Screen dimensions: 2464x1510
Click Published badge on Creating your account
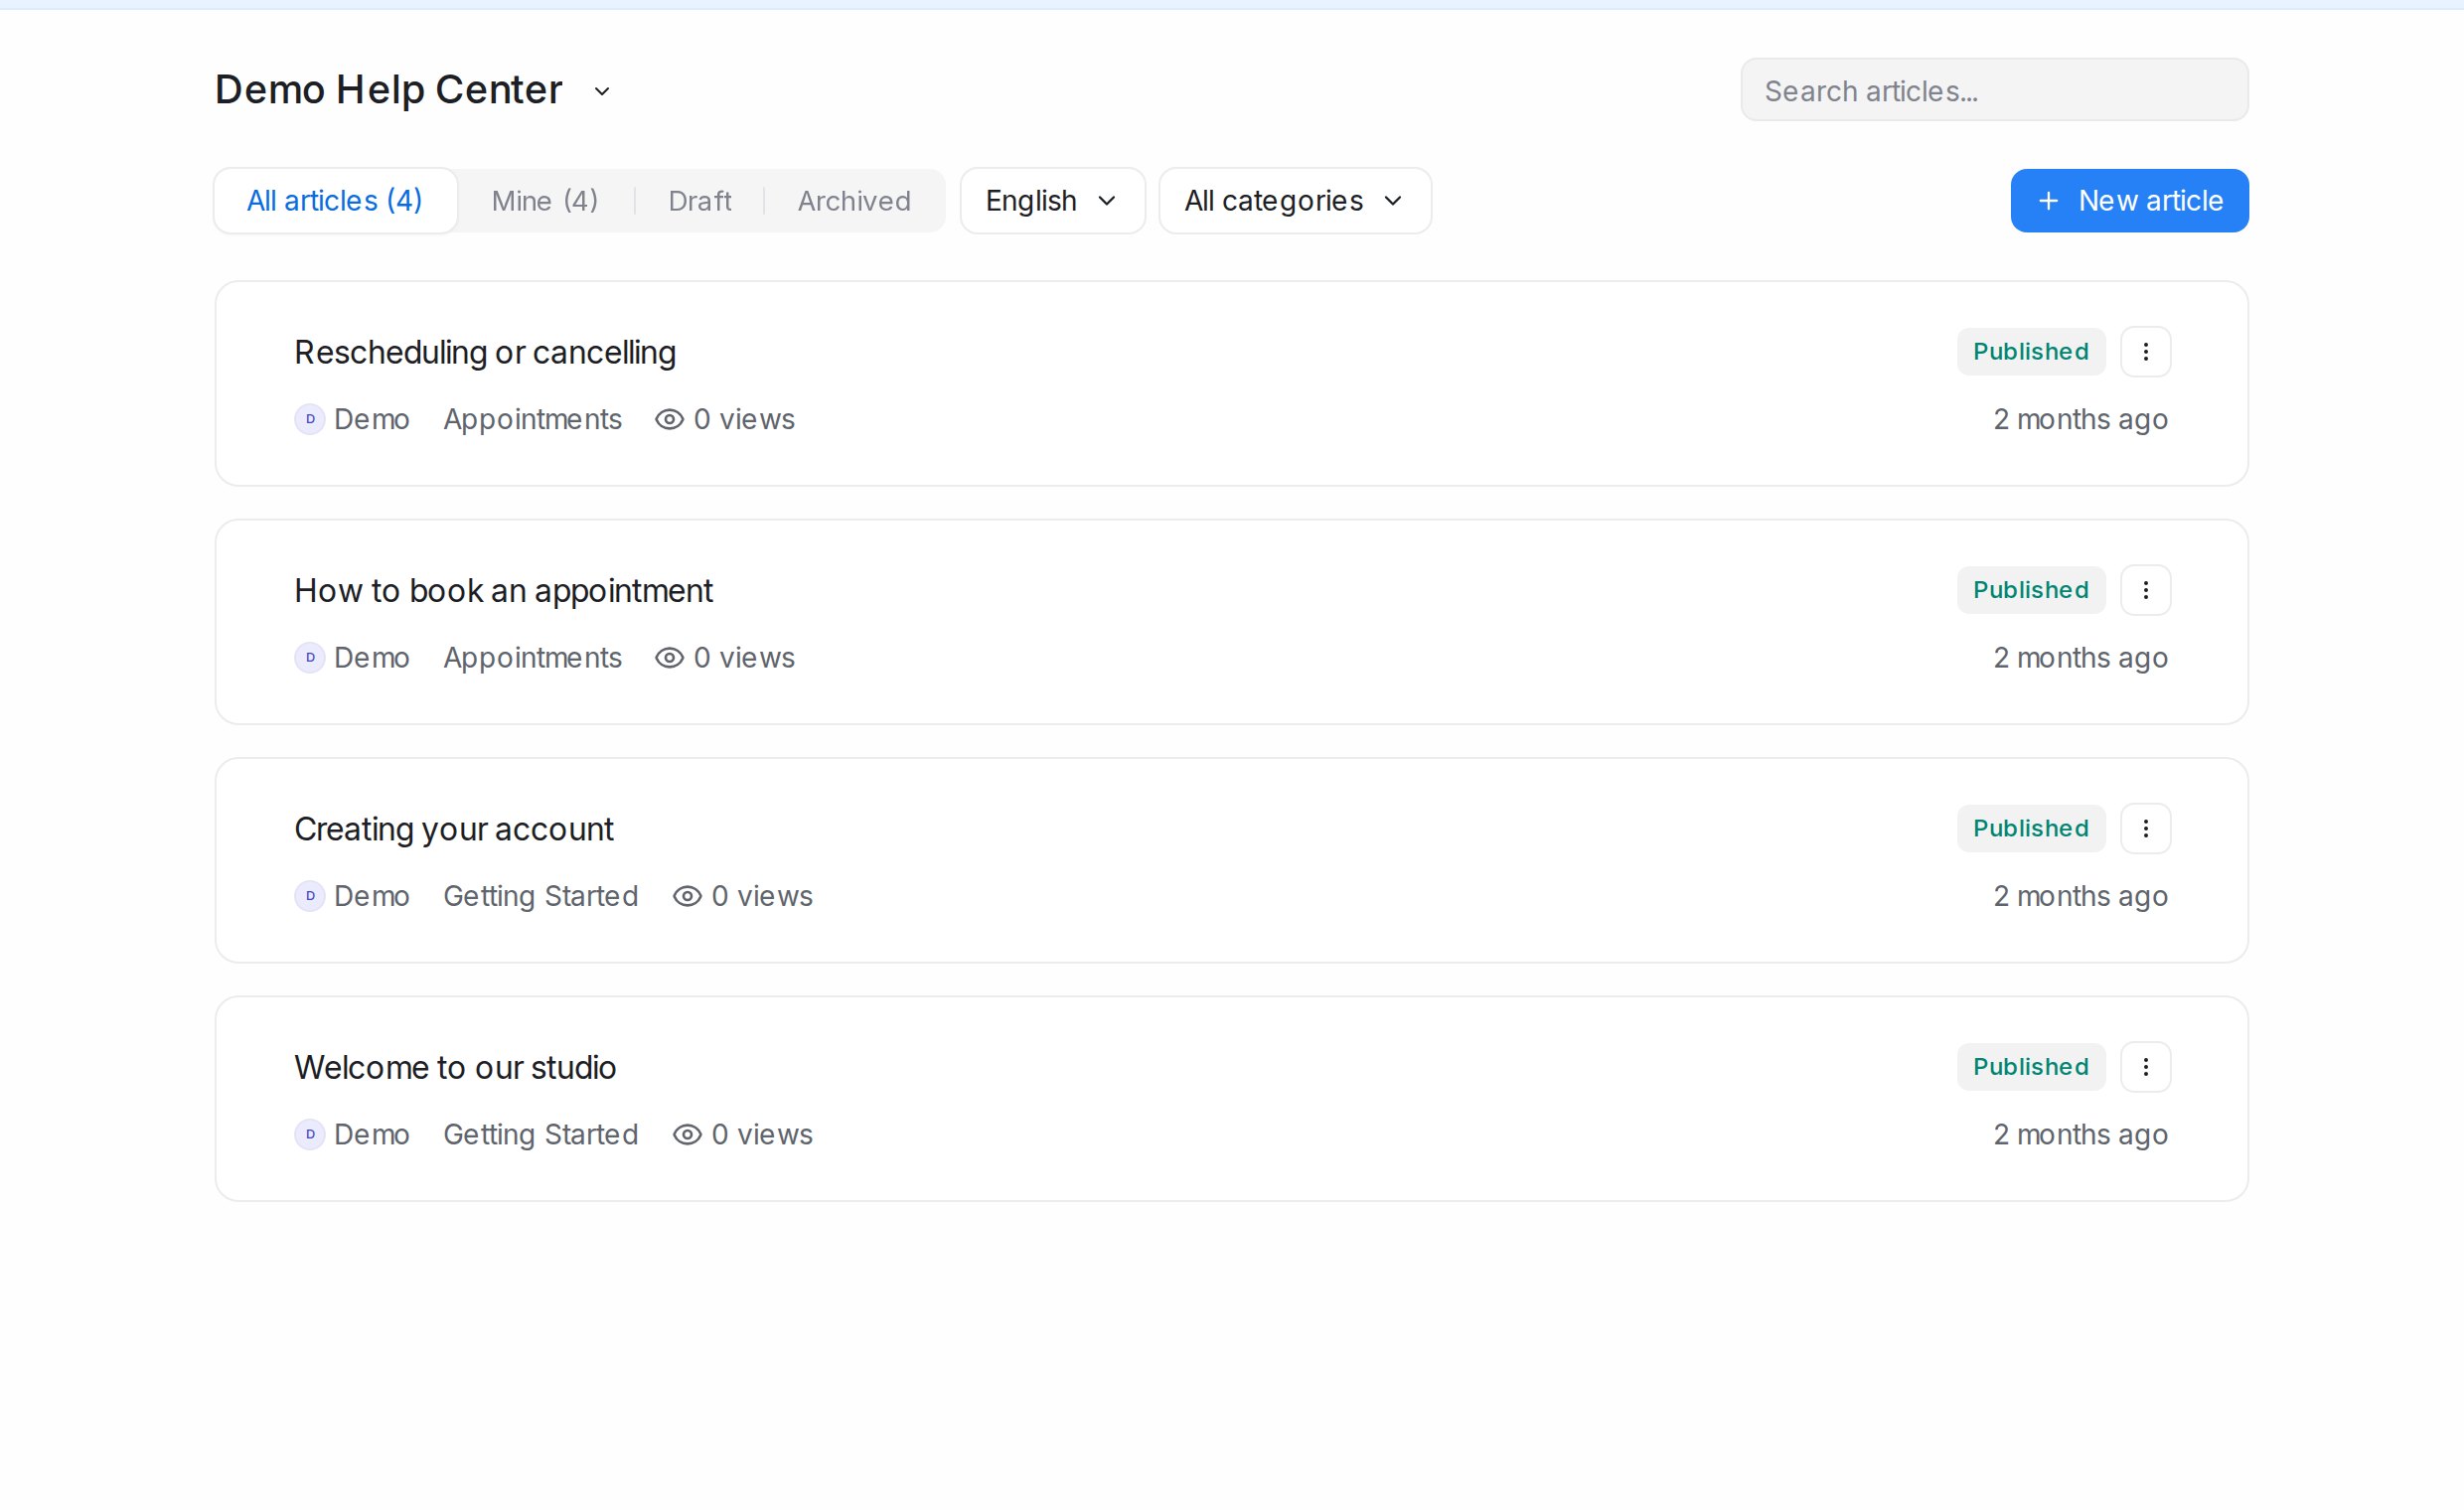pyautogui.click(x=2031, y=828)
